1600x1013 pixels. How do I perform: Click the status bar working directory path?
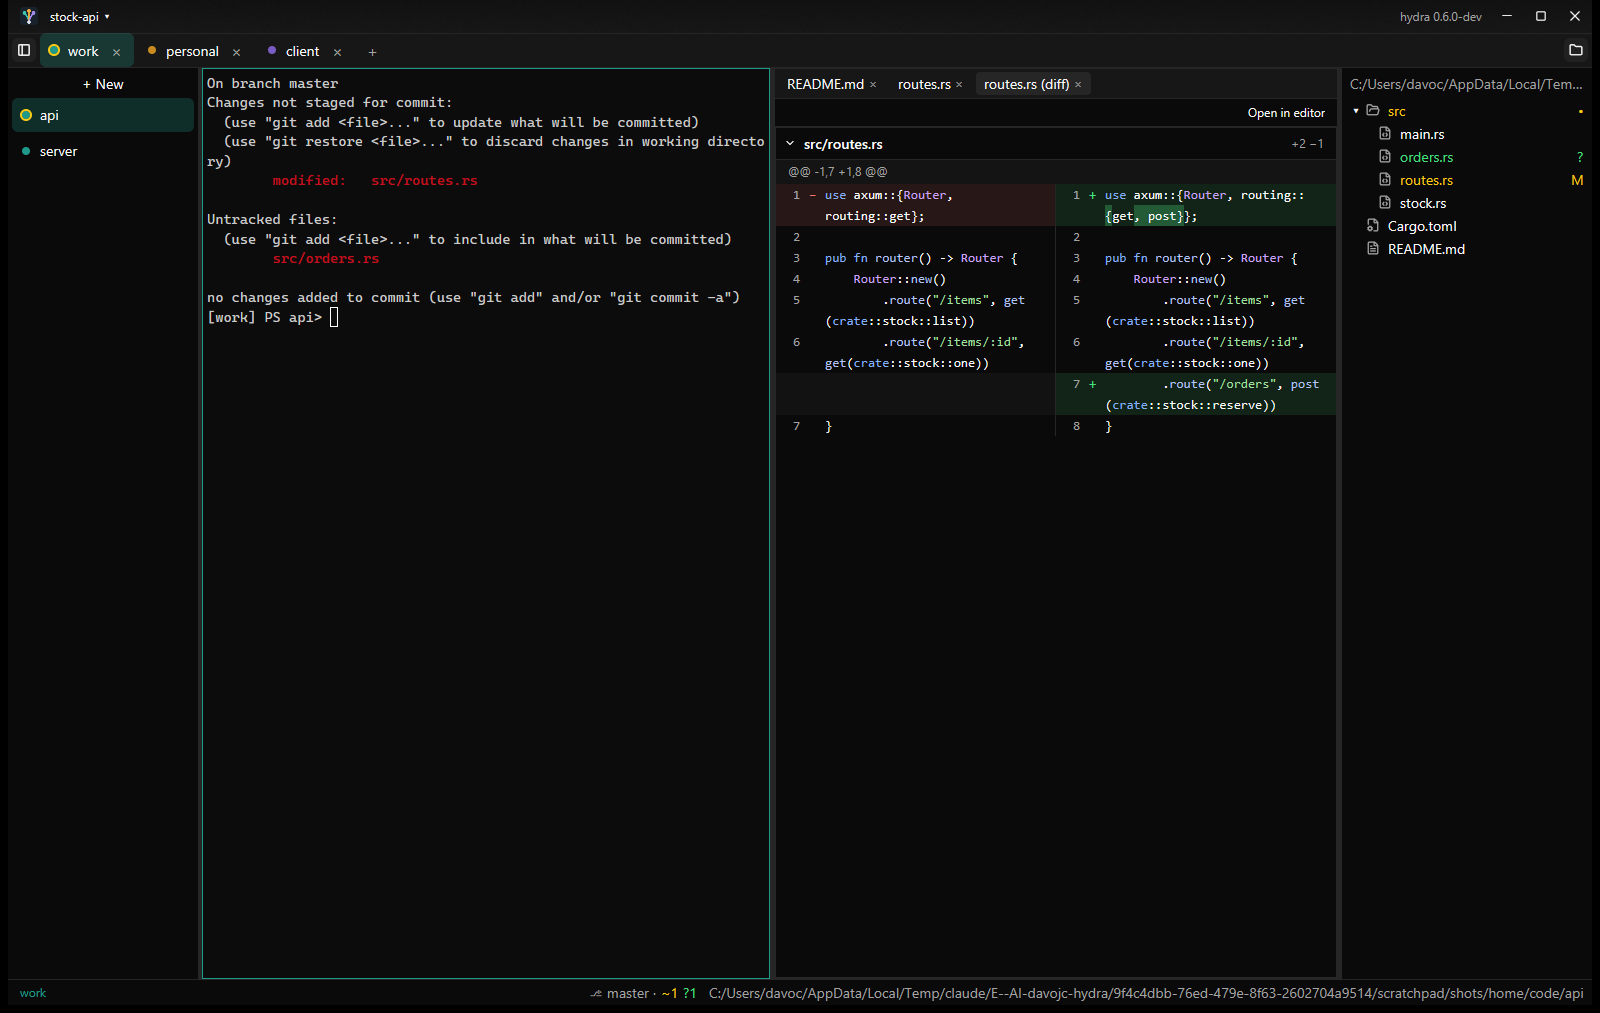(x=1146, y=993)
